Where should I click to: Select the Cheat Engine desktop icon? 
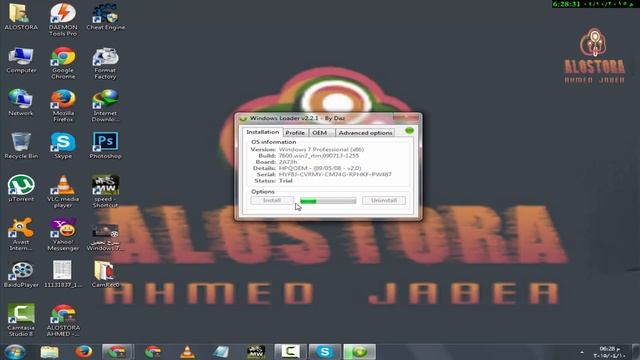tap(105, 17)
